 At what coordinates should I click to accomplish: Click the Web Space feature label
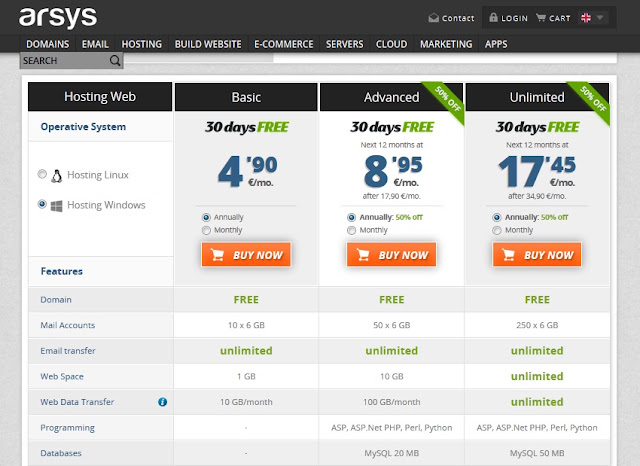point(62,376)
